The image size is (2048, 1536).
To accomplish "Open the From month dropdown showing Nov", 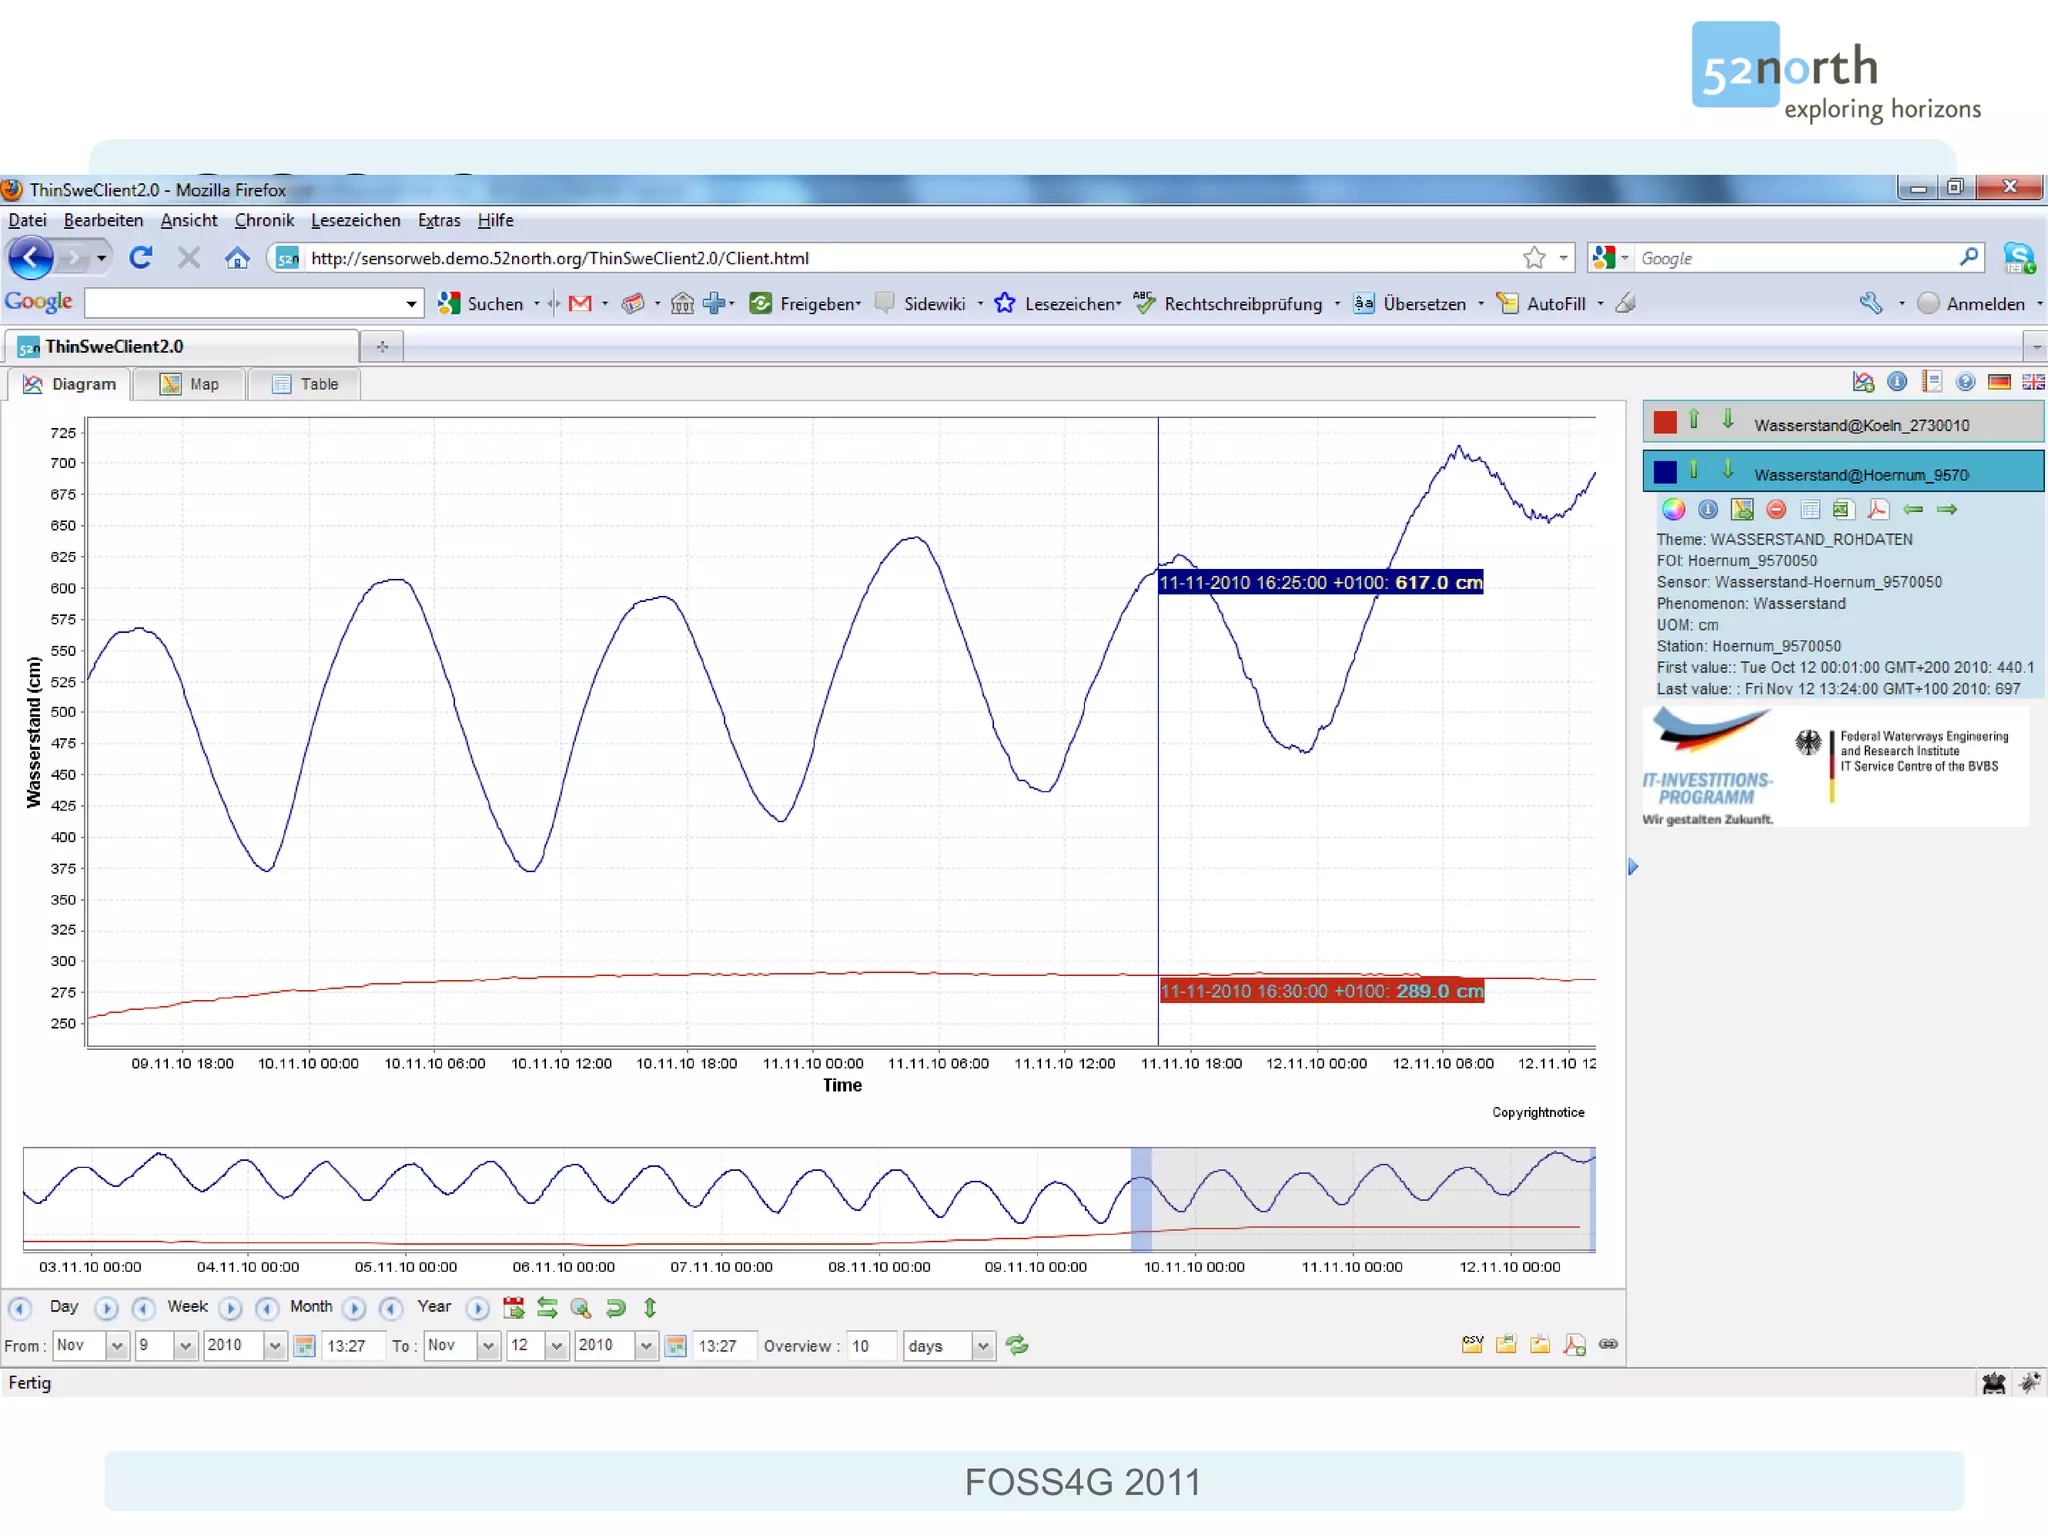I will click(x=116, y=1346).
